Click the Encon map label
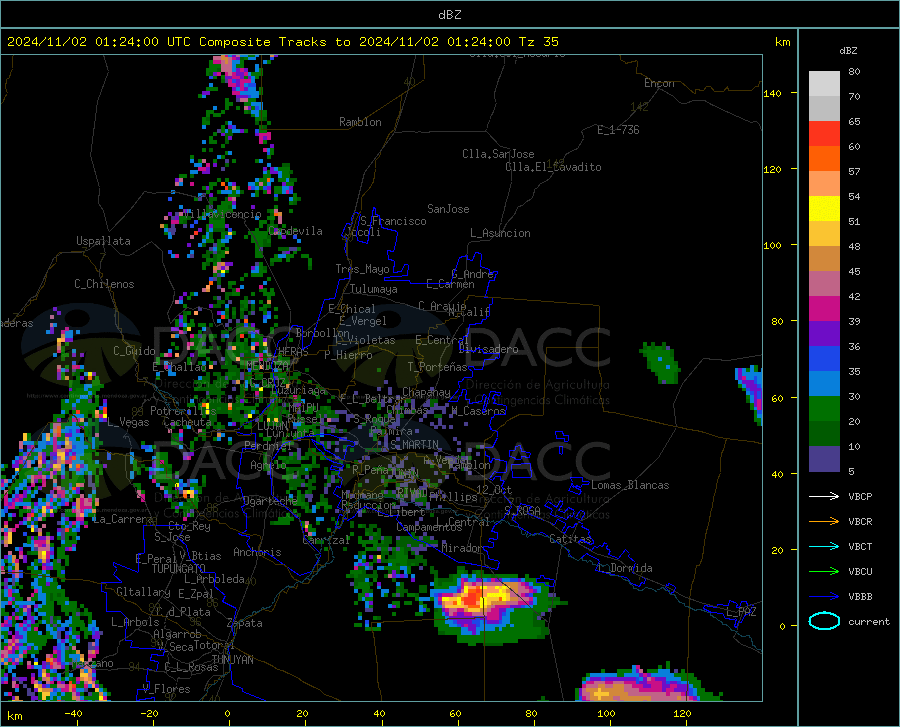The width and height of the screenshot is (900, 727). (659, 83)
